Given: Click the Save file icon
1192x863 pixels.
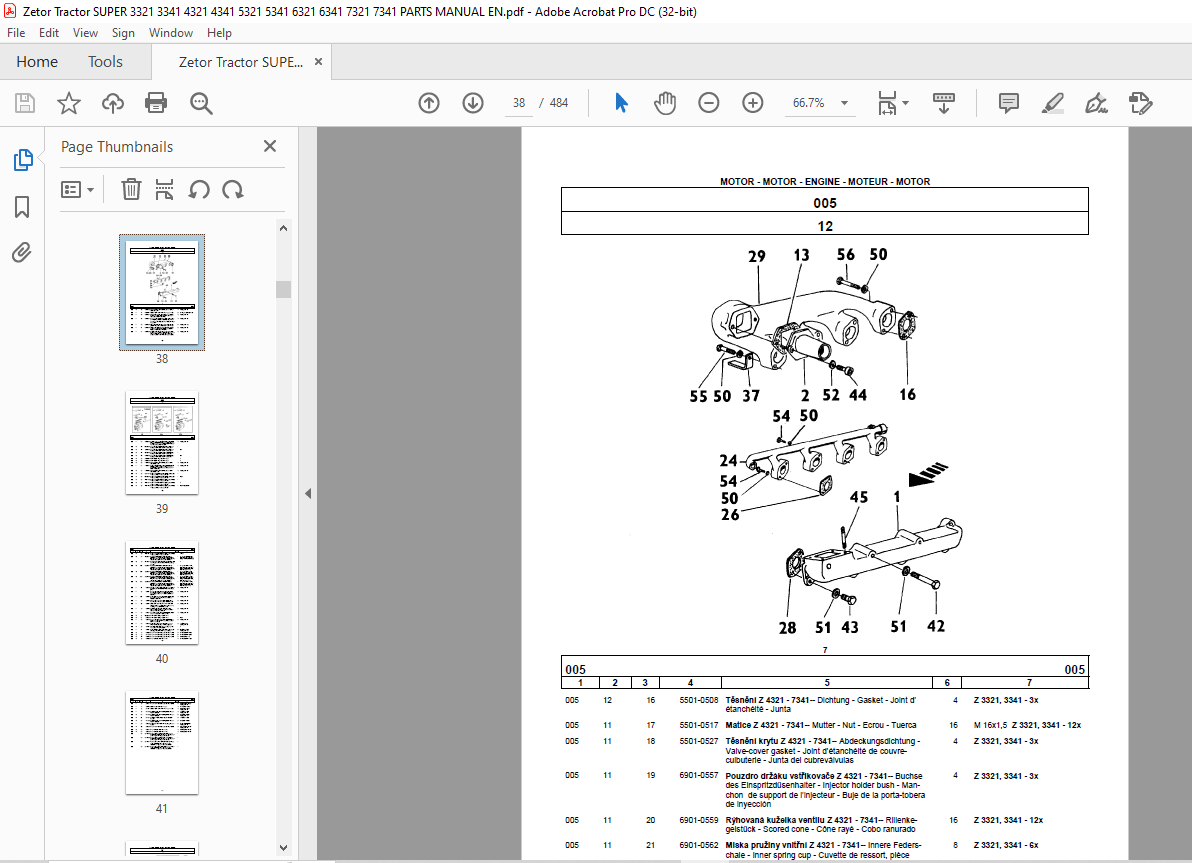Looking at the screenshot, I should (24, 103).
